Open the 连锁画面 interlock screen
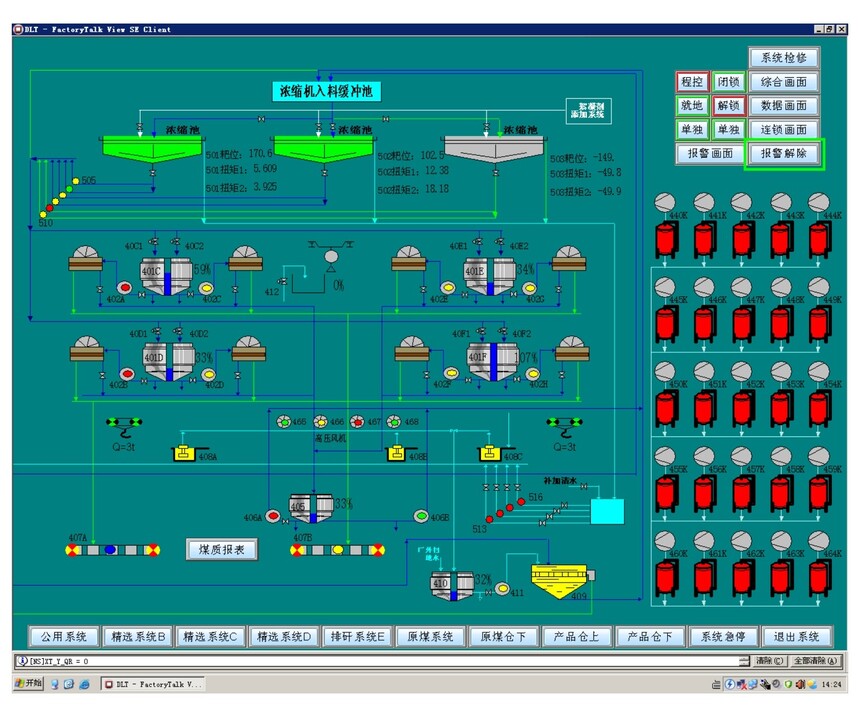Image resolution: width=860 pixels, height=717 pixels. (x=784, y=129)
